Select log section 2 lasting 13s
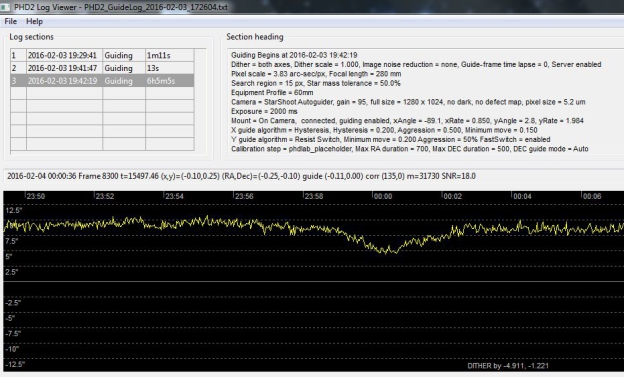Image resolution: width=624 pixels, height=377 pixels. pos(102,68)
